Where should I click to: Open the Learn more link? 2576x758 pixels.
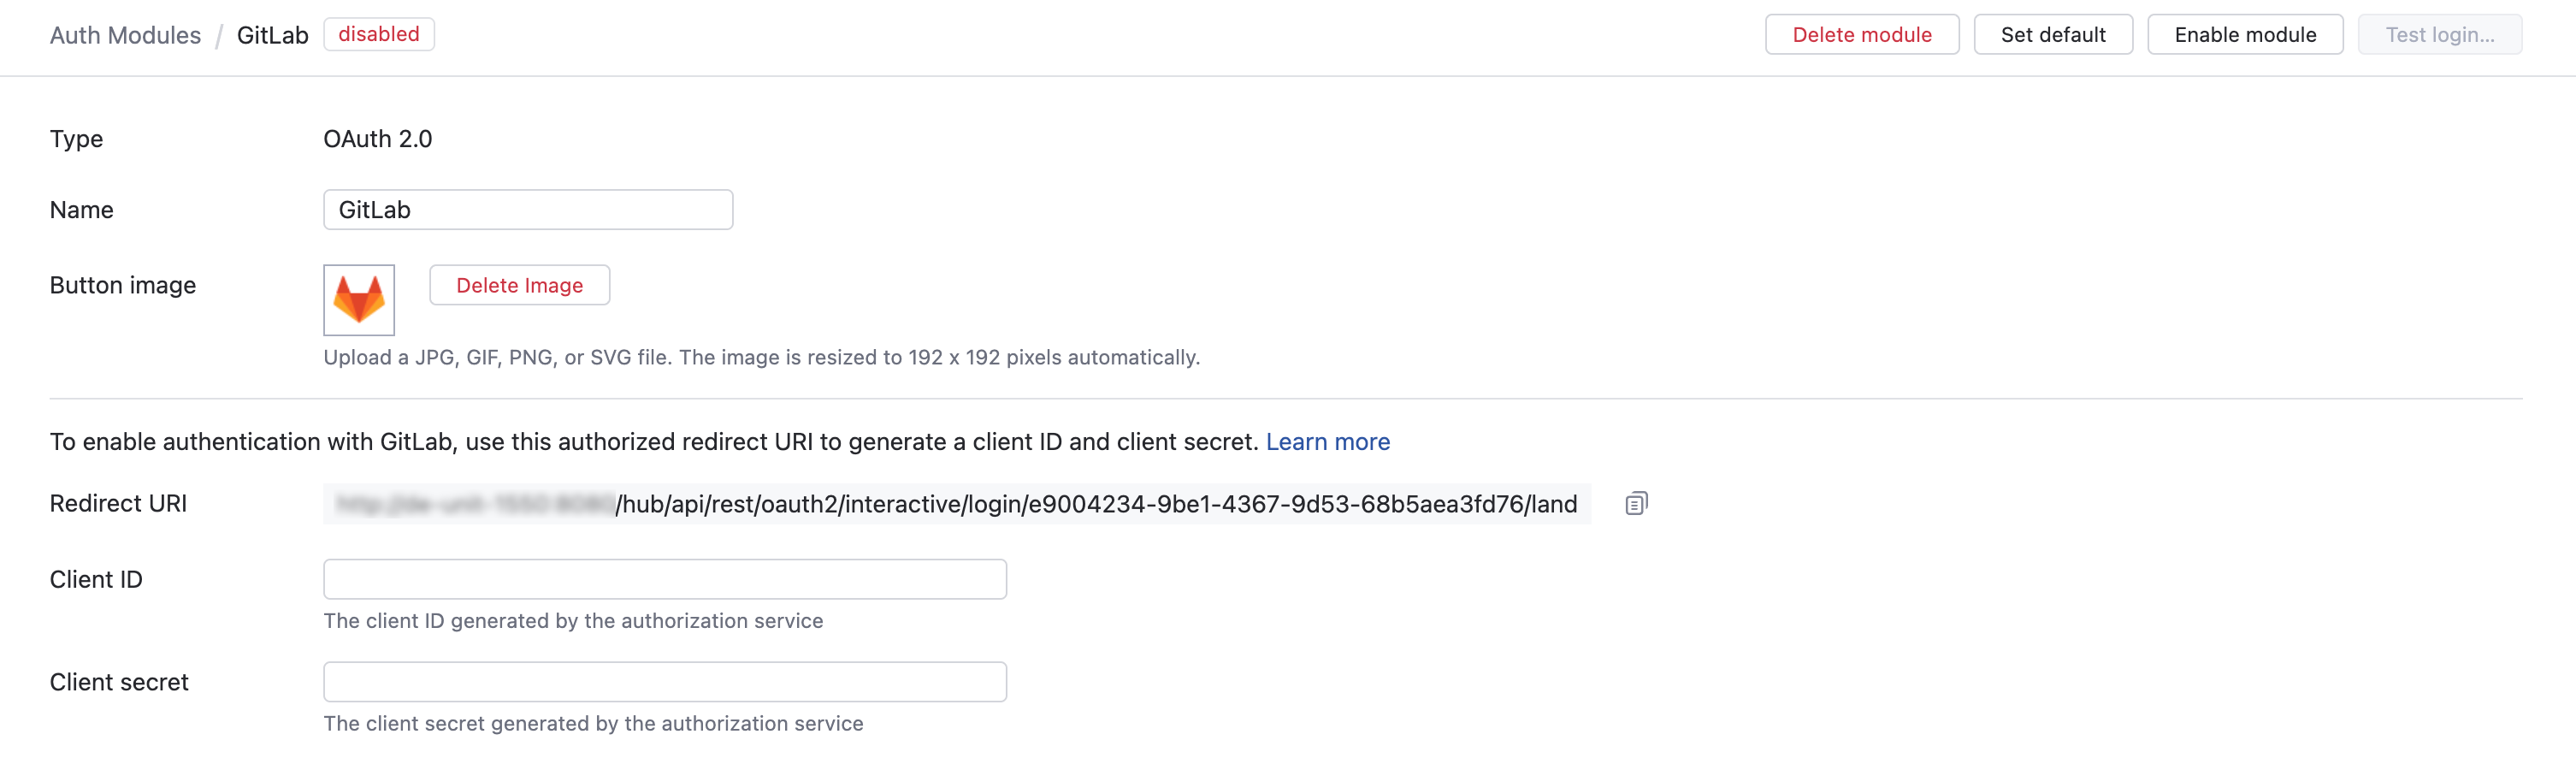[1327, 442]
